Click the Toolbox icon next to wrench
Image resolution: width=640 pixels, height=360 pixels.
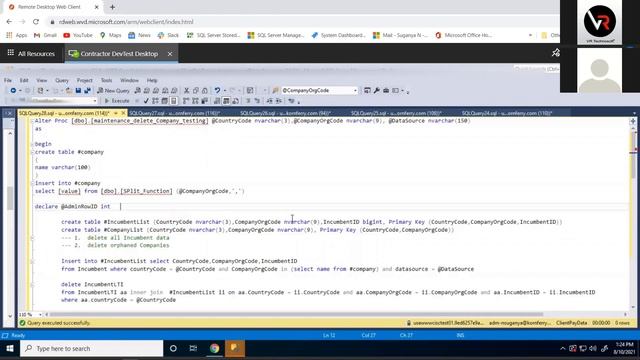click(x=386, y=91)
